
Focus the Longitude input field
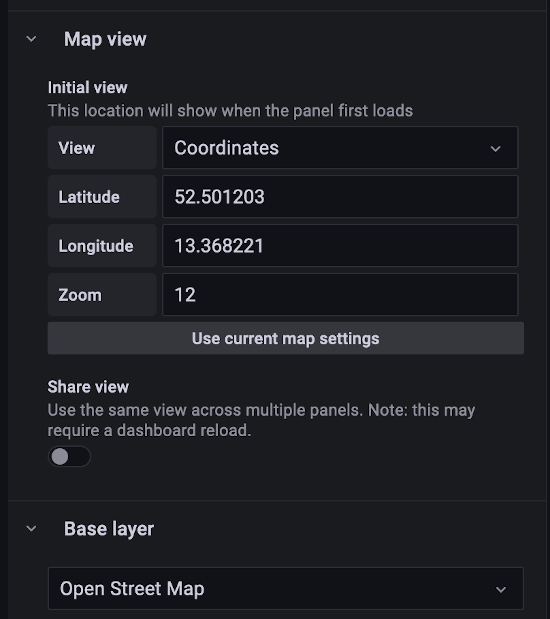[340, 246]
